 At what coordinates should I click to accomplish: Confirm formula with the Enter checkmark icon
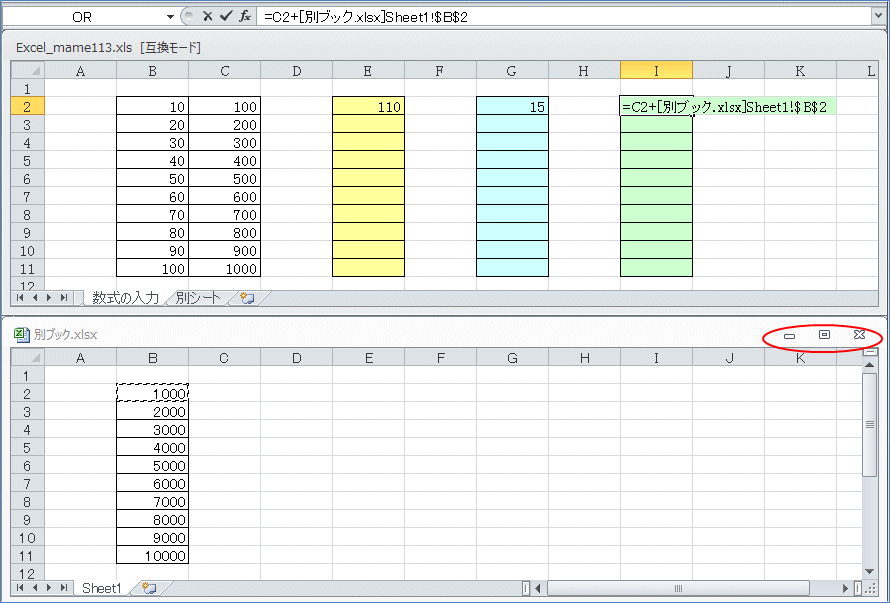tap(225, 17)
